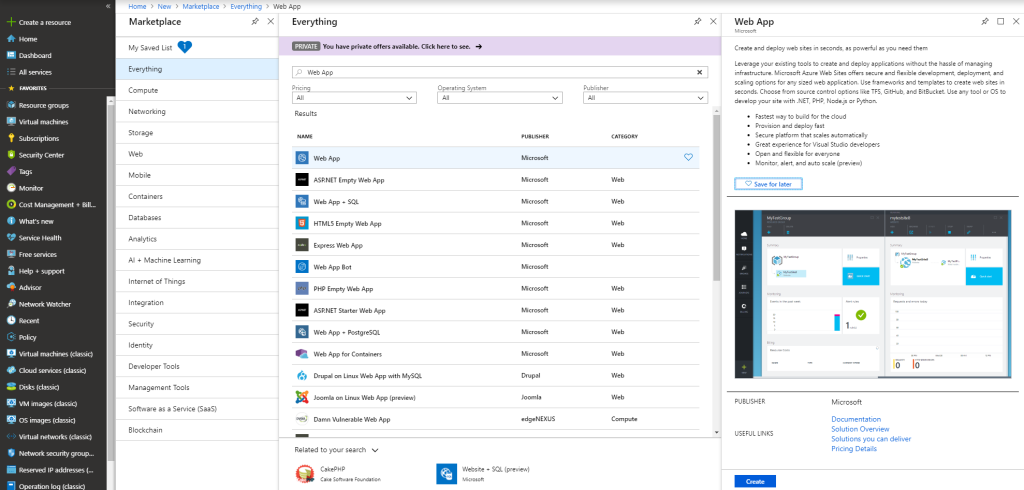1024x490 pixels.
Task: Open Home from the sidebar icon
Action: pos(10,39)
